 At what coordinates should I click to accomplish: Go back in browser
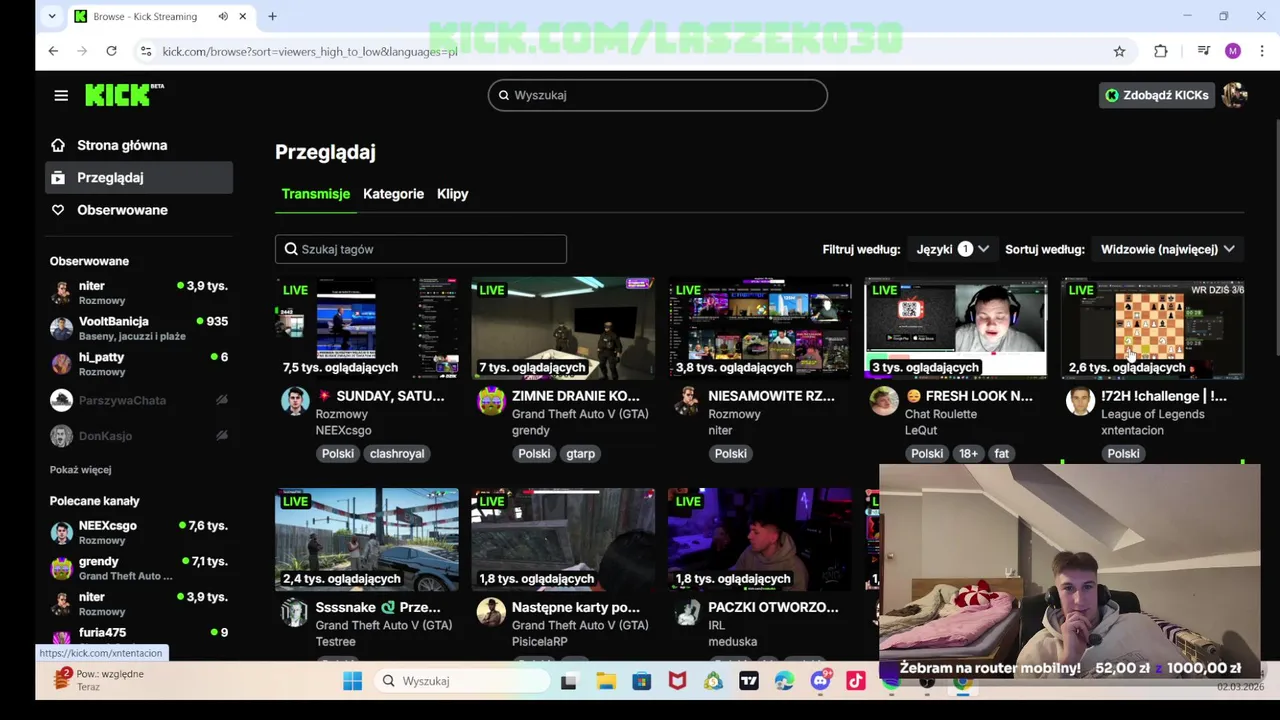click(53, 51)
